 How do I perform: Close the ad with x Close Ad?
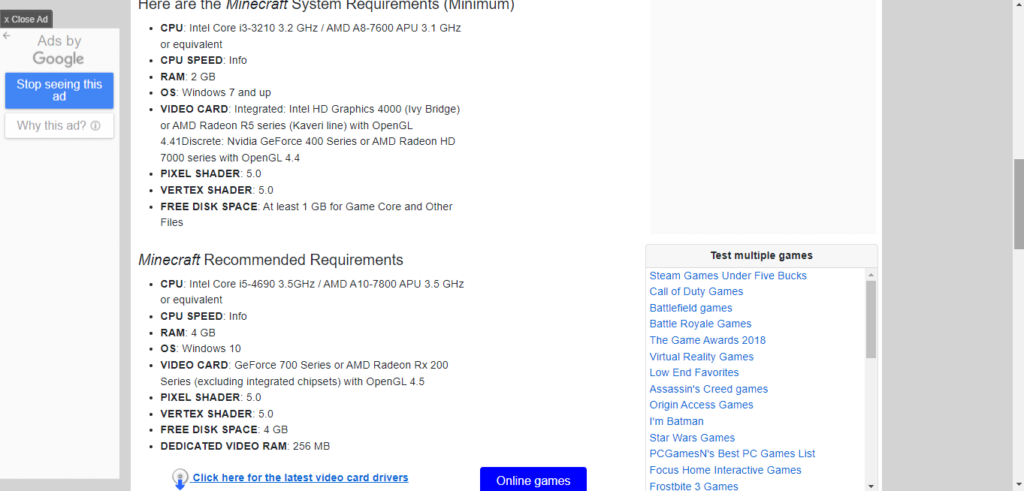26,20
